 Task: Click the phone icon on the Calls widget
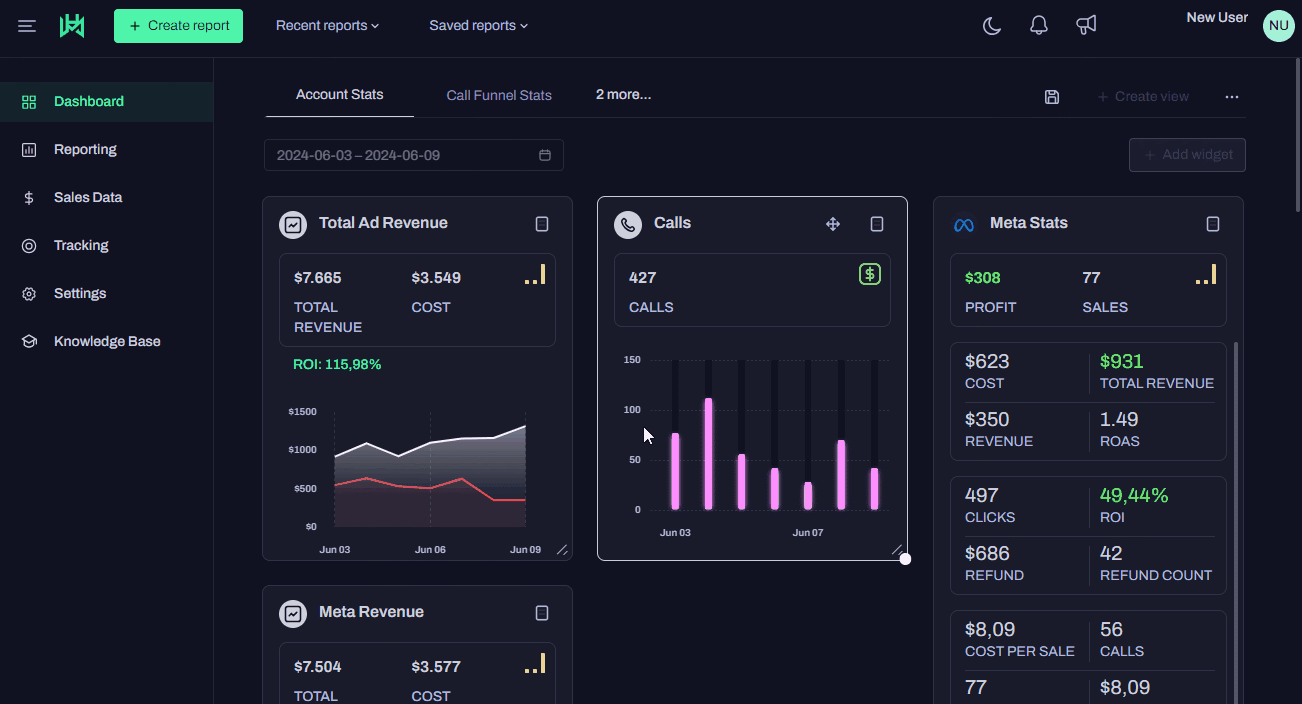[x=627, y=224]
